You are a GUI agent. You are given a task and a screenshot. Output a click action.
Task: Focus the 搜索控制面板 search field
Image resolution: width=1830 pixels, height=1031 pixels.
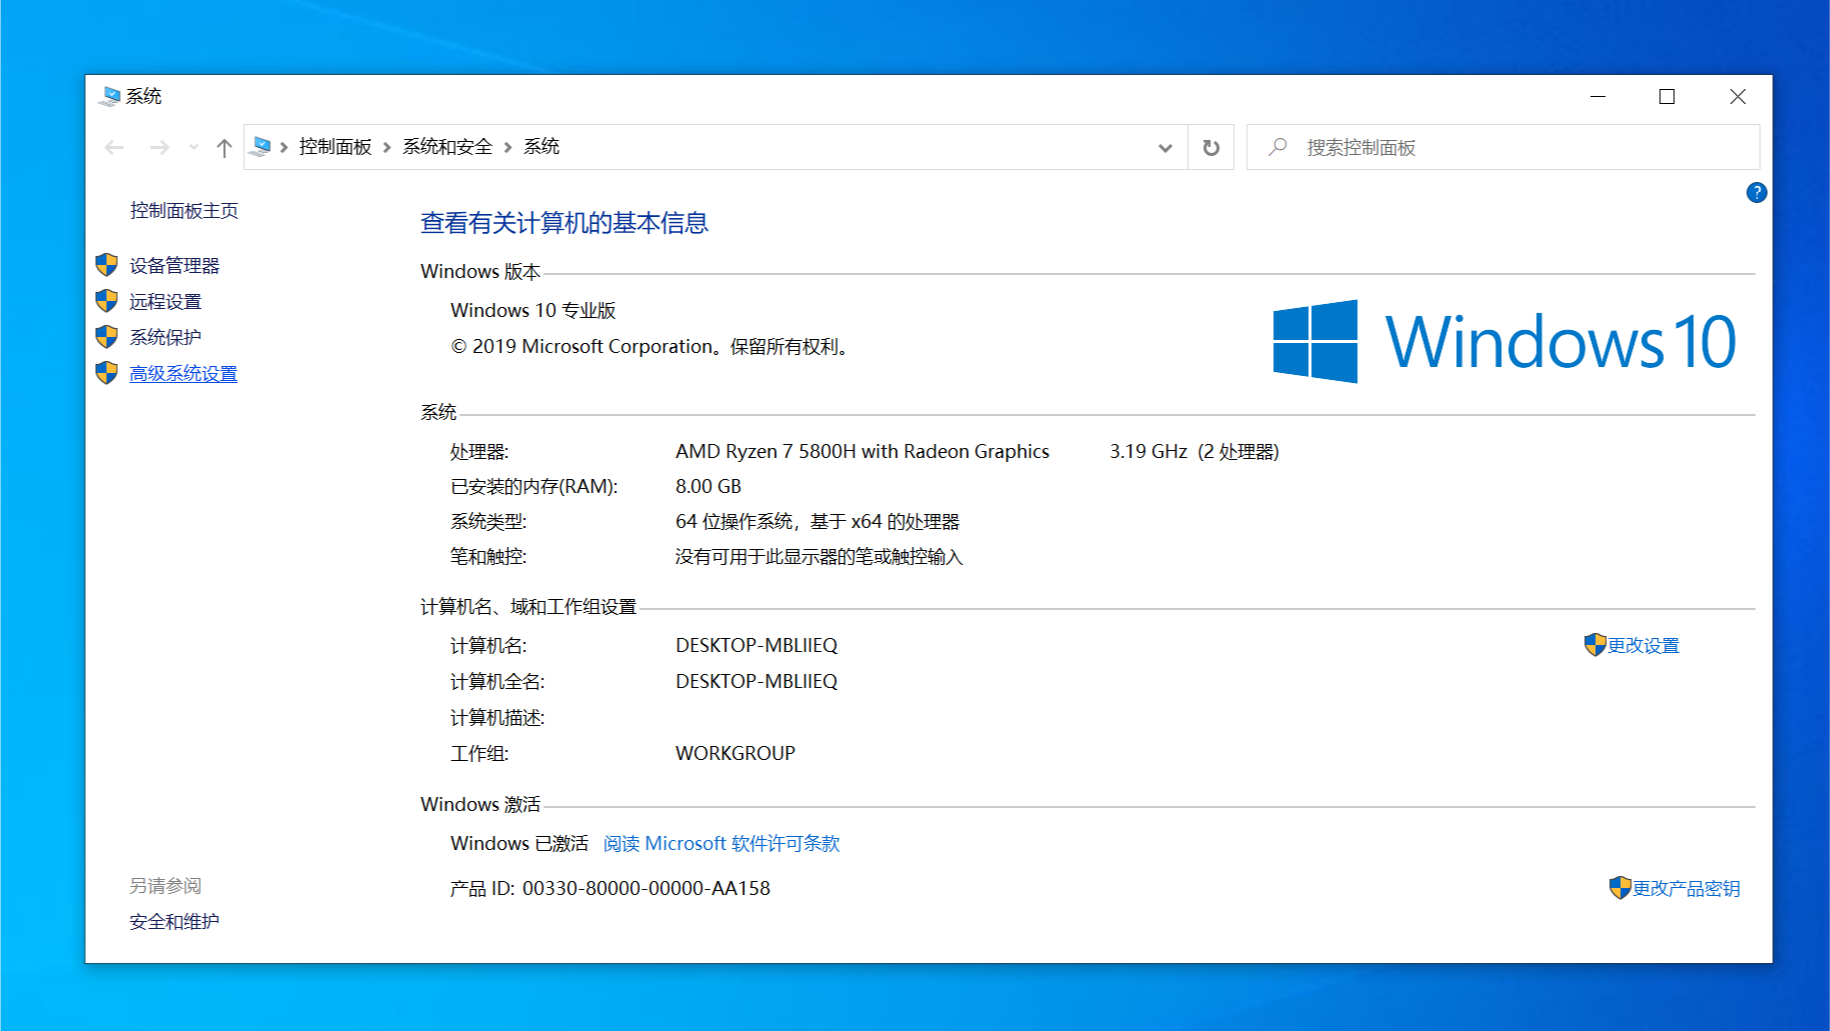click(x=1503, y=147)
